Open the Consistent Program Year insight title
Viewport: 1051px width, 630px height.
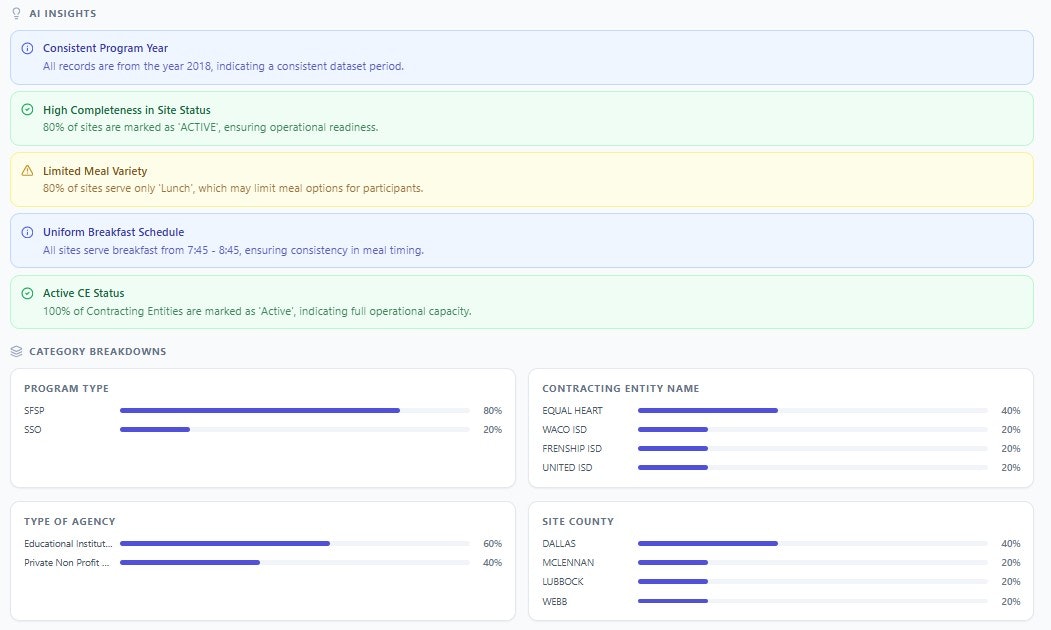coord(105,48)
